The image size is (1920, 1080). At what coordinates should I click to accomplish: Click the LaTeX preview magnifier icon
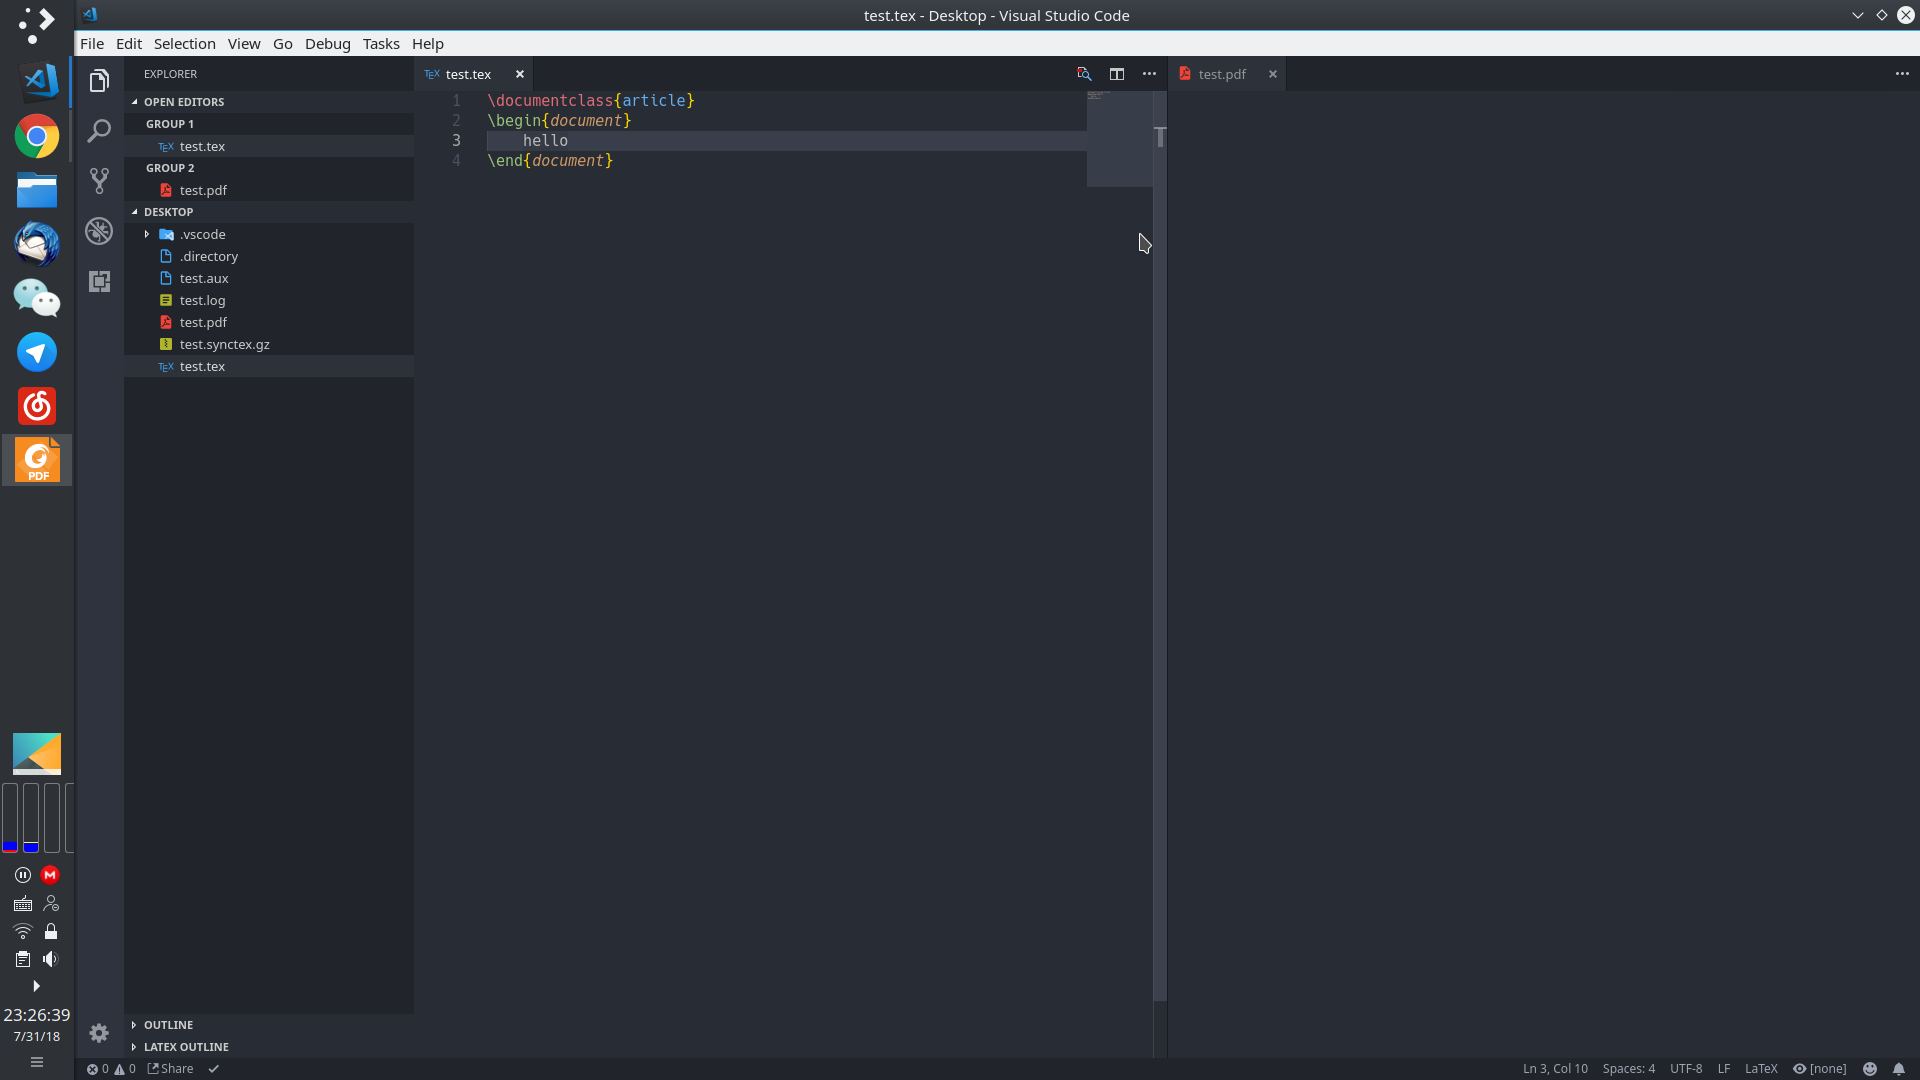point(1084,74)
